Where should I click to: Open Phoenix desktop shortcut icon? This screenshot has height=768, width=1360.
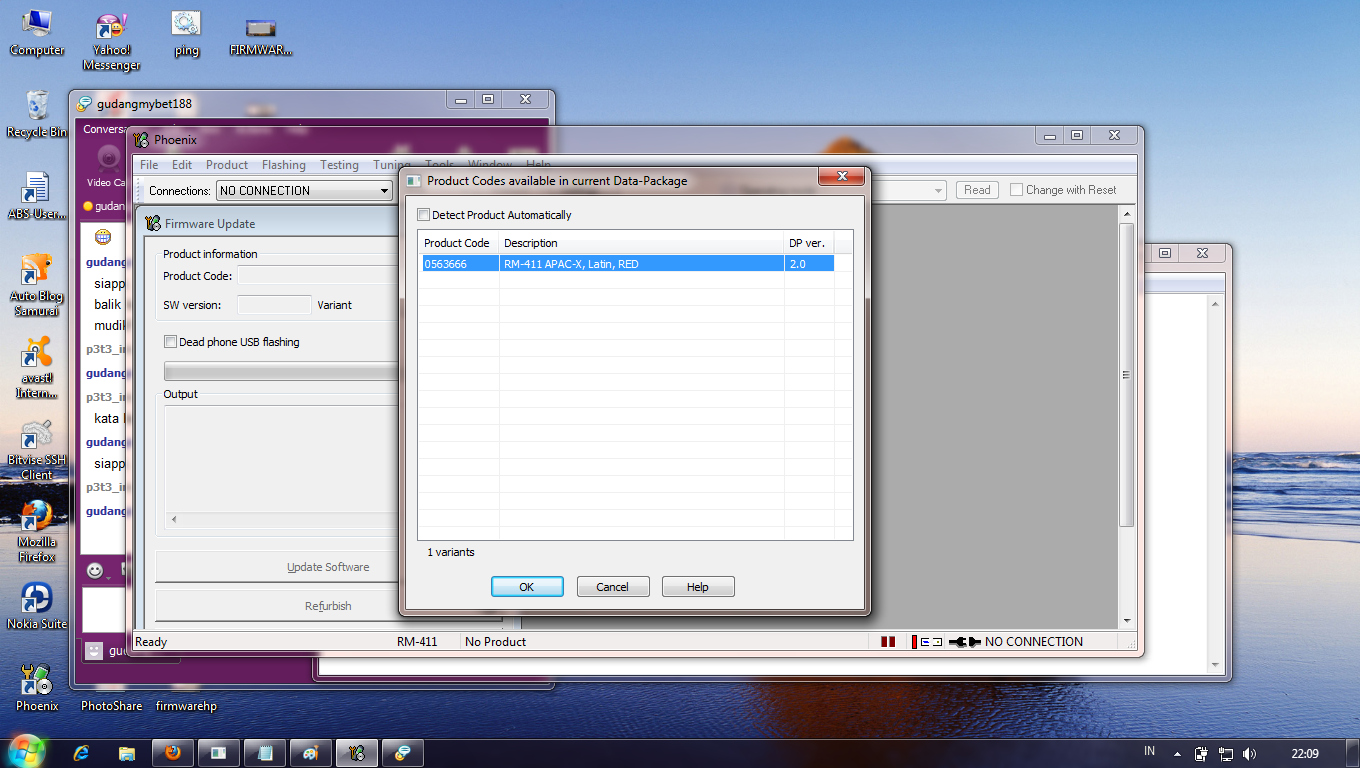[37, 688]
